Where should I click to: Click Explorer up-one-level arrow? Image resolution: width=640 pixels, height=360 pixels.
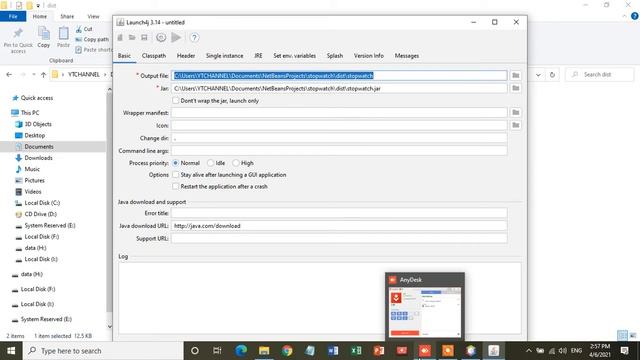pyautogui.click(x=43, y=75)
